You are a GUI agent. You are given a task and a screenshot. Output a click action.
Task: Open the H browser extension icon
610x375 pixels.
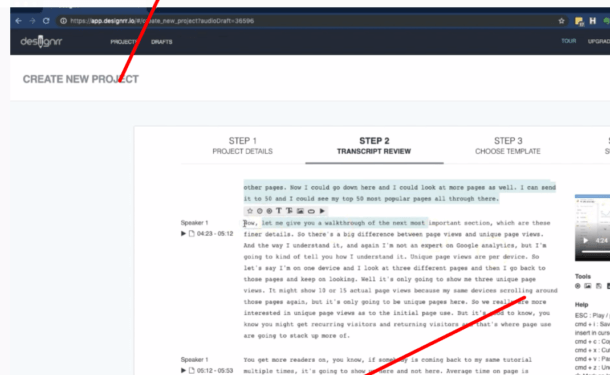click(x=592, y=21)
